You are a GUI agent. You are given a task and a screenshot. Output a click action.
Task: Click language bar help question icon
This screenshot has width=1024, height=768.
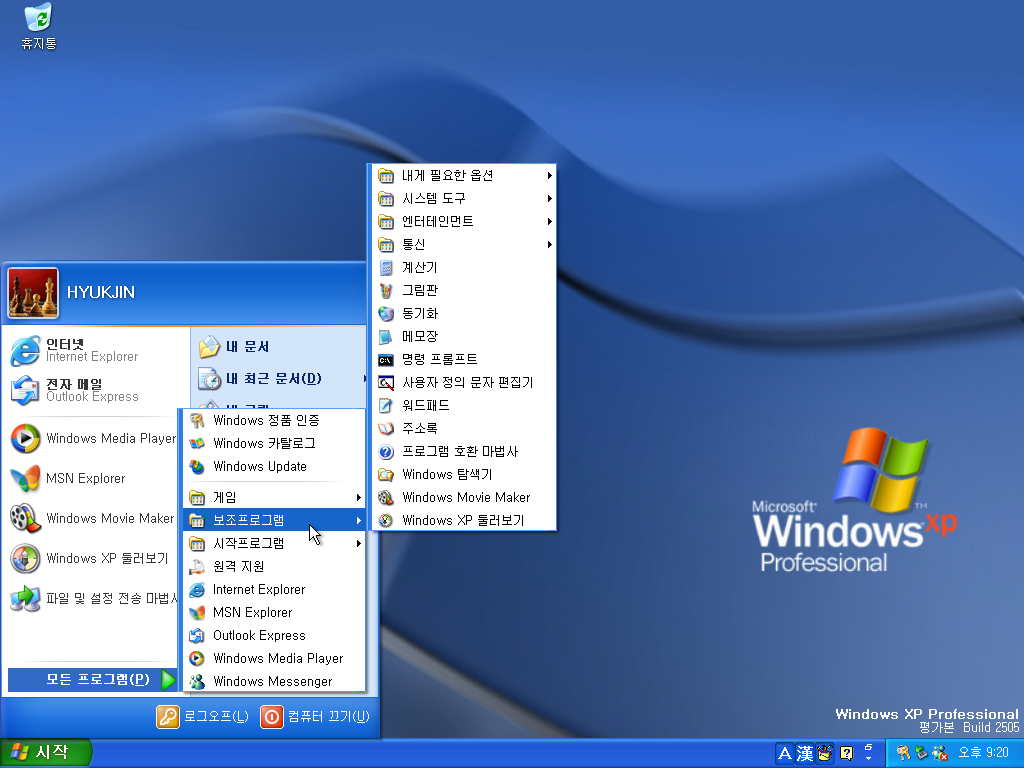[x=846, y=754]
